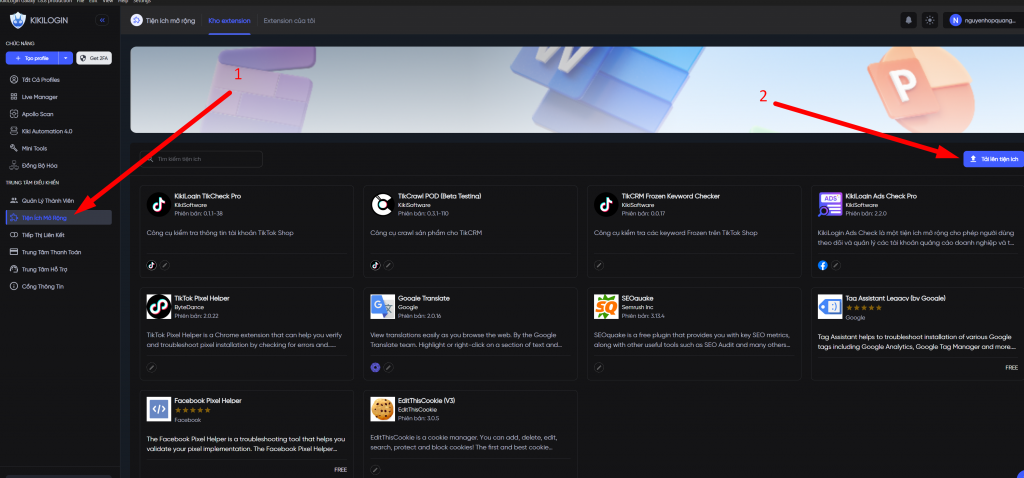Click the KikiLogin shield logo

tap(18, 21)
